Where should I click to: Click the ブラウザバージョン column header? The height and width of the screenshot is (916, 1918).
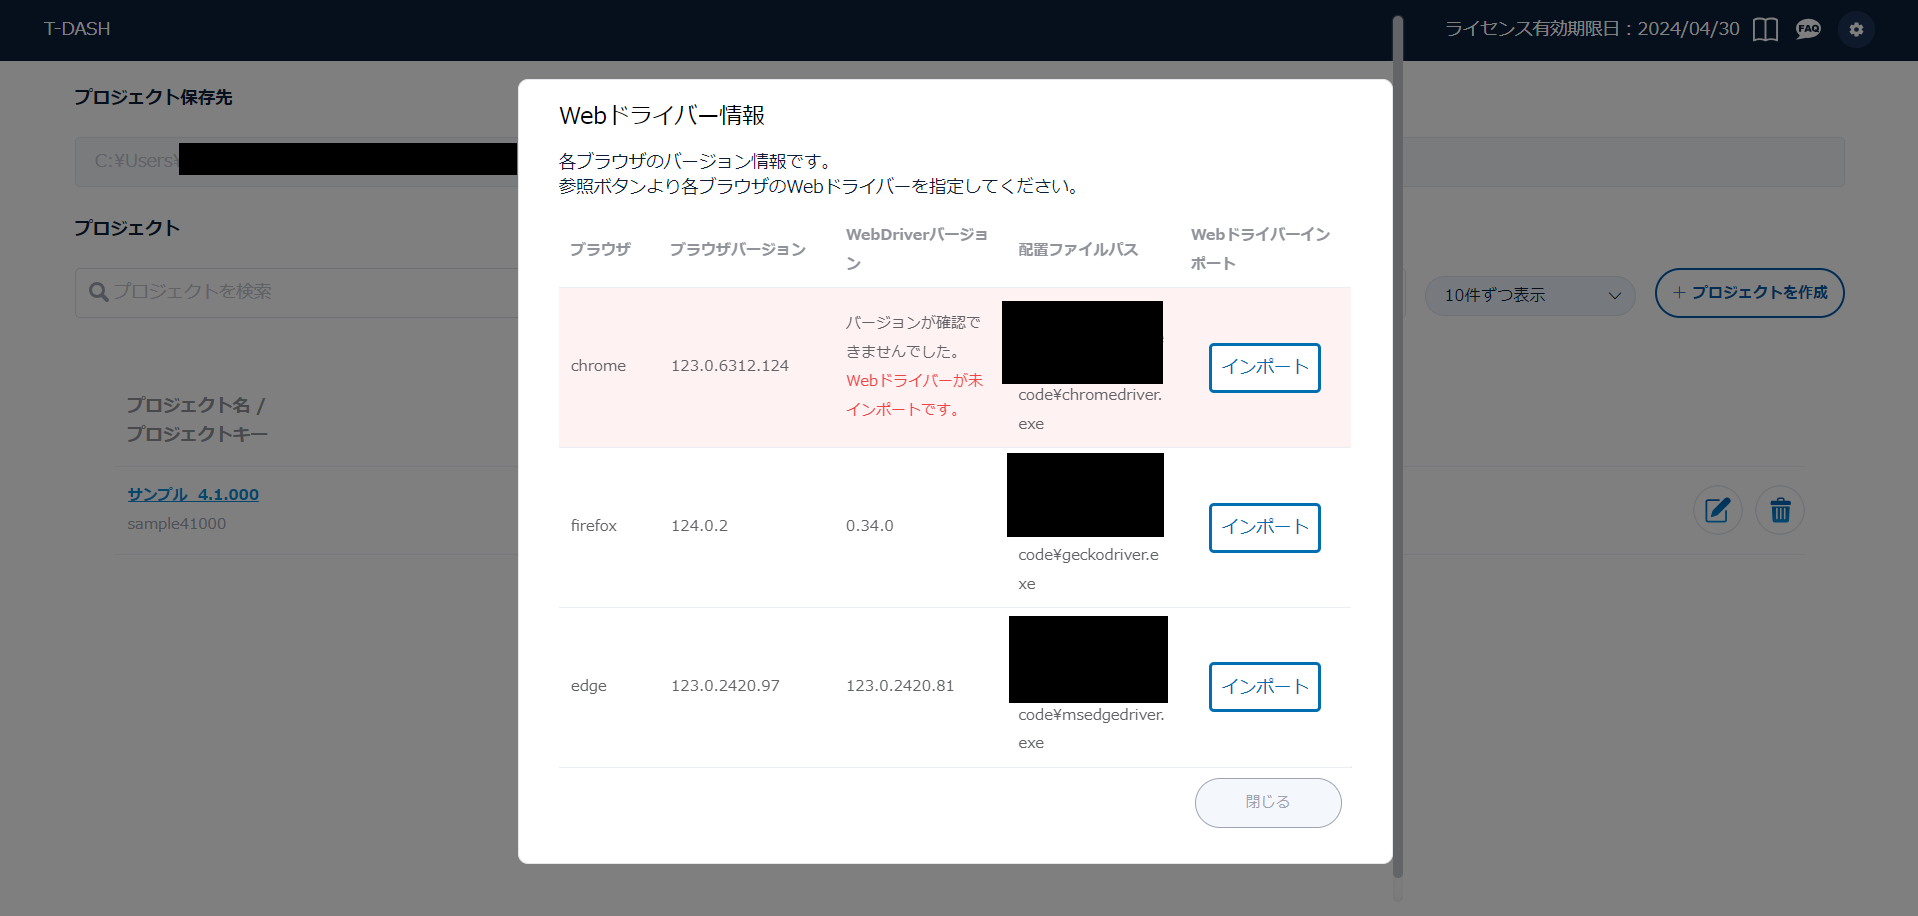pyautogui.click(x=737, y=249)
